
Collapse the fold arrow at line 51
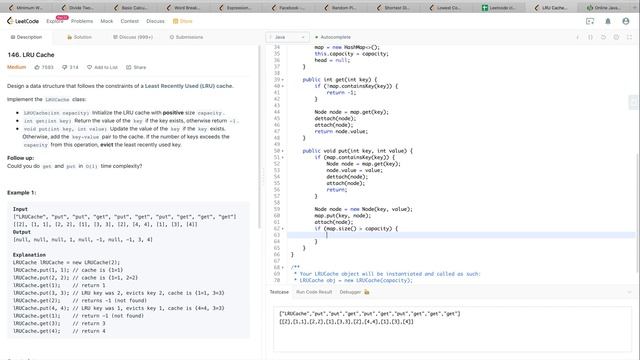pyautogui.click(x=282, y=158)
